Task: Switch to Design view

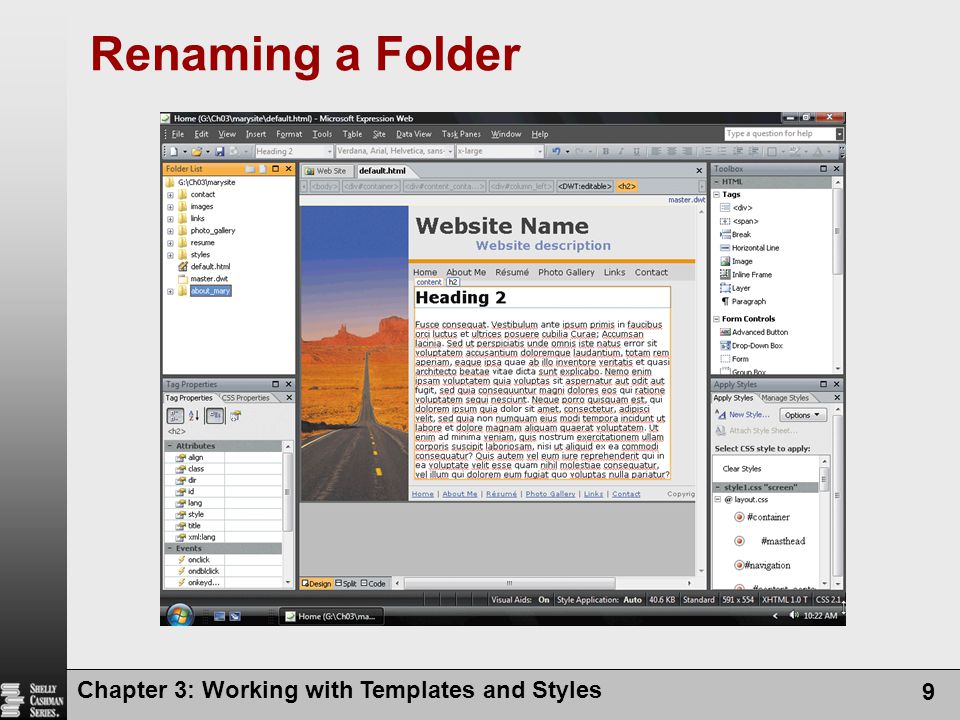Action: (x=316, y=583)
